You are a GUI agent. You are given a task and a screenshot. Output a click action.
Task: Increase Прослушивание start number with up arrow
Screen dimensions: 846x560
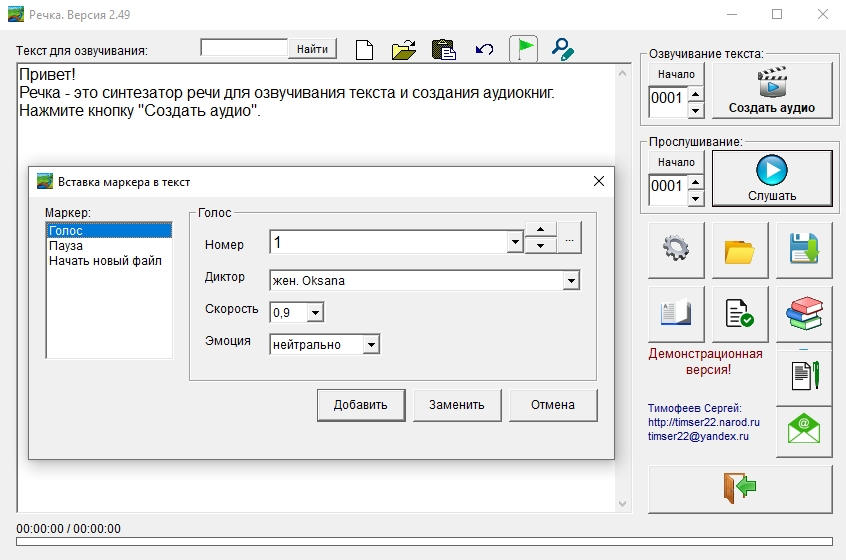696,182
